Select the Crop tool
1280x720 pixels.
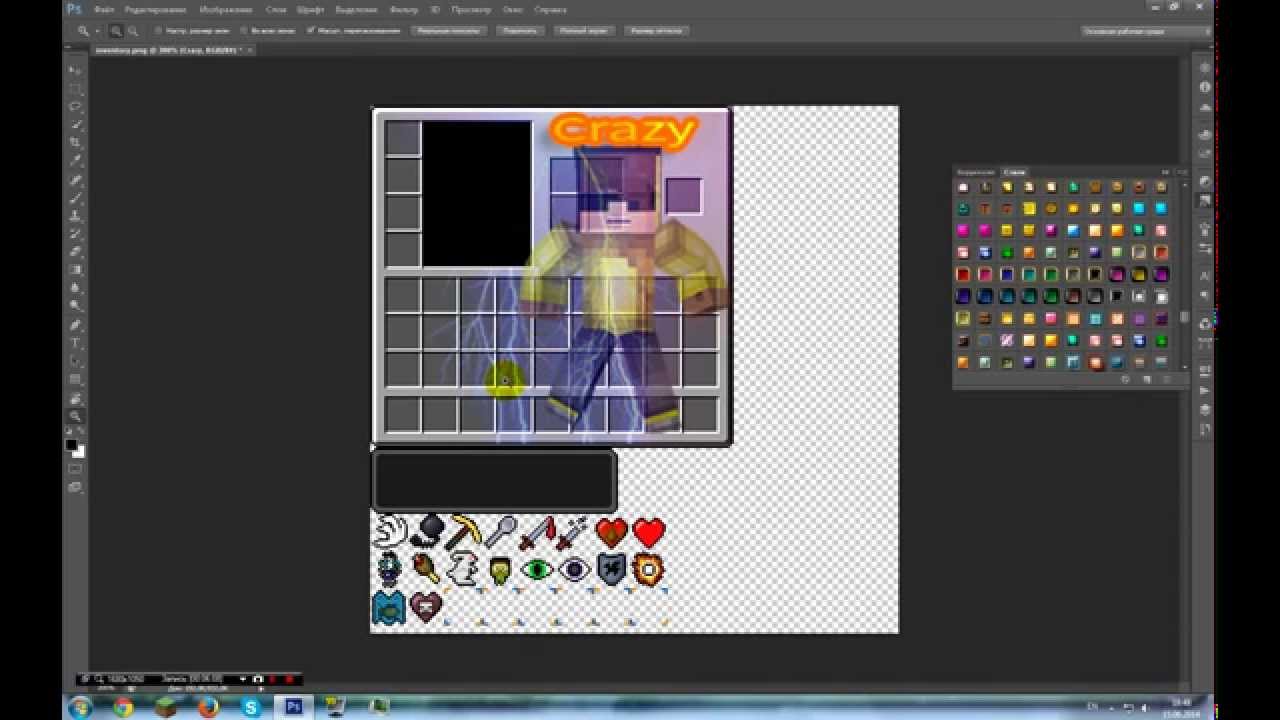(x=75, y=142)
